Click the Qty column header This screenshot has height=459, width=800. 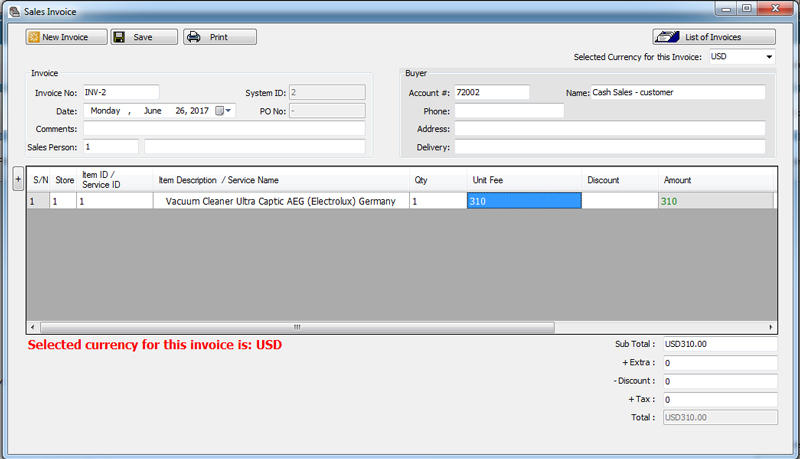click(438, 180)
